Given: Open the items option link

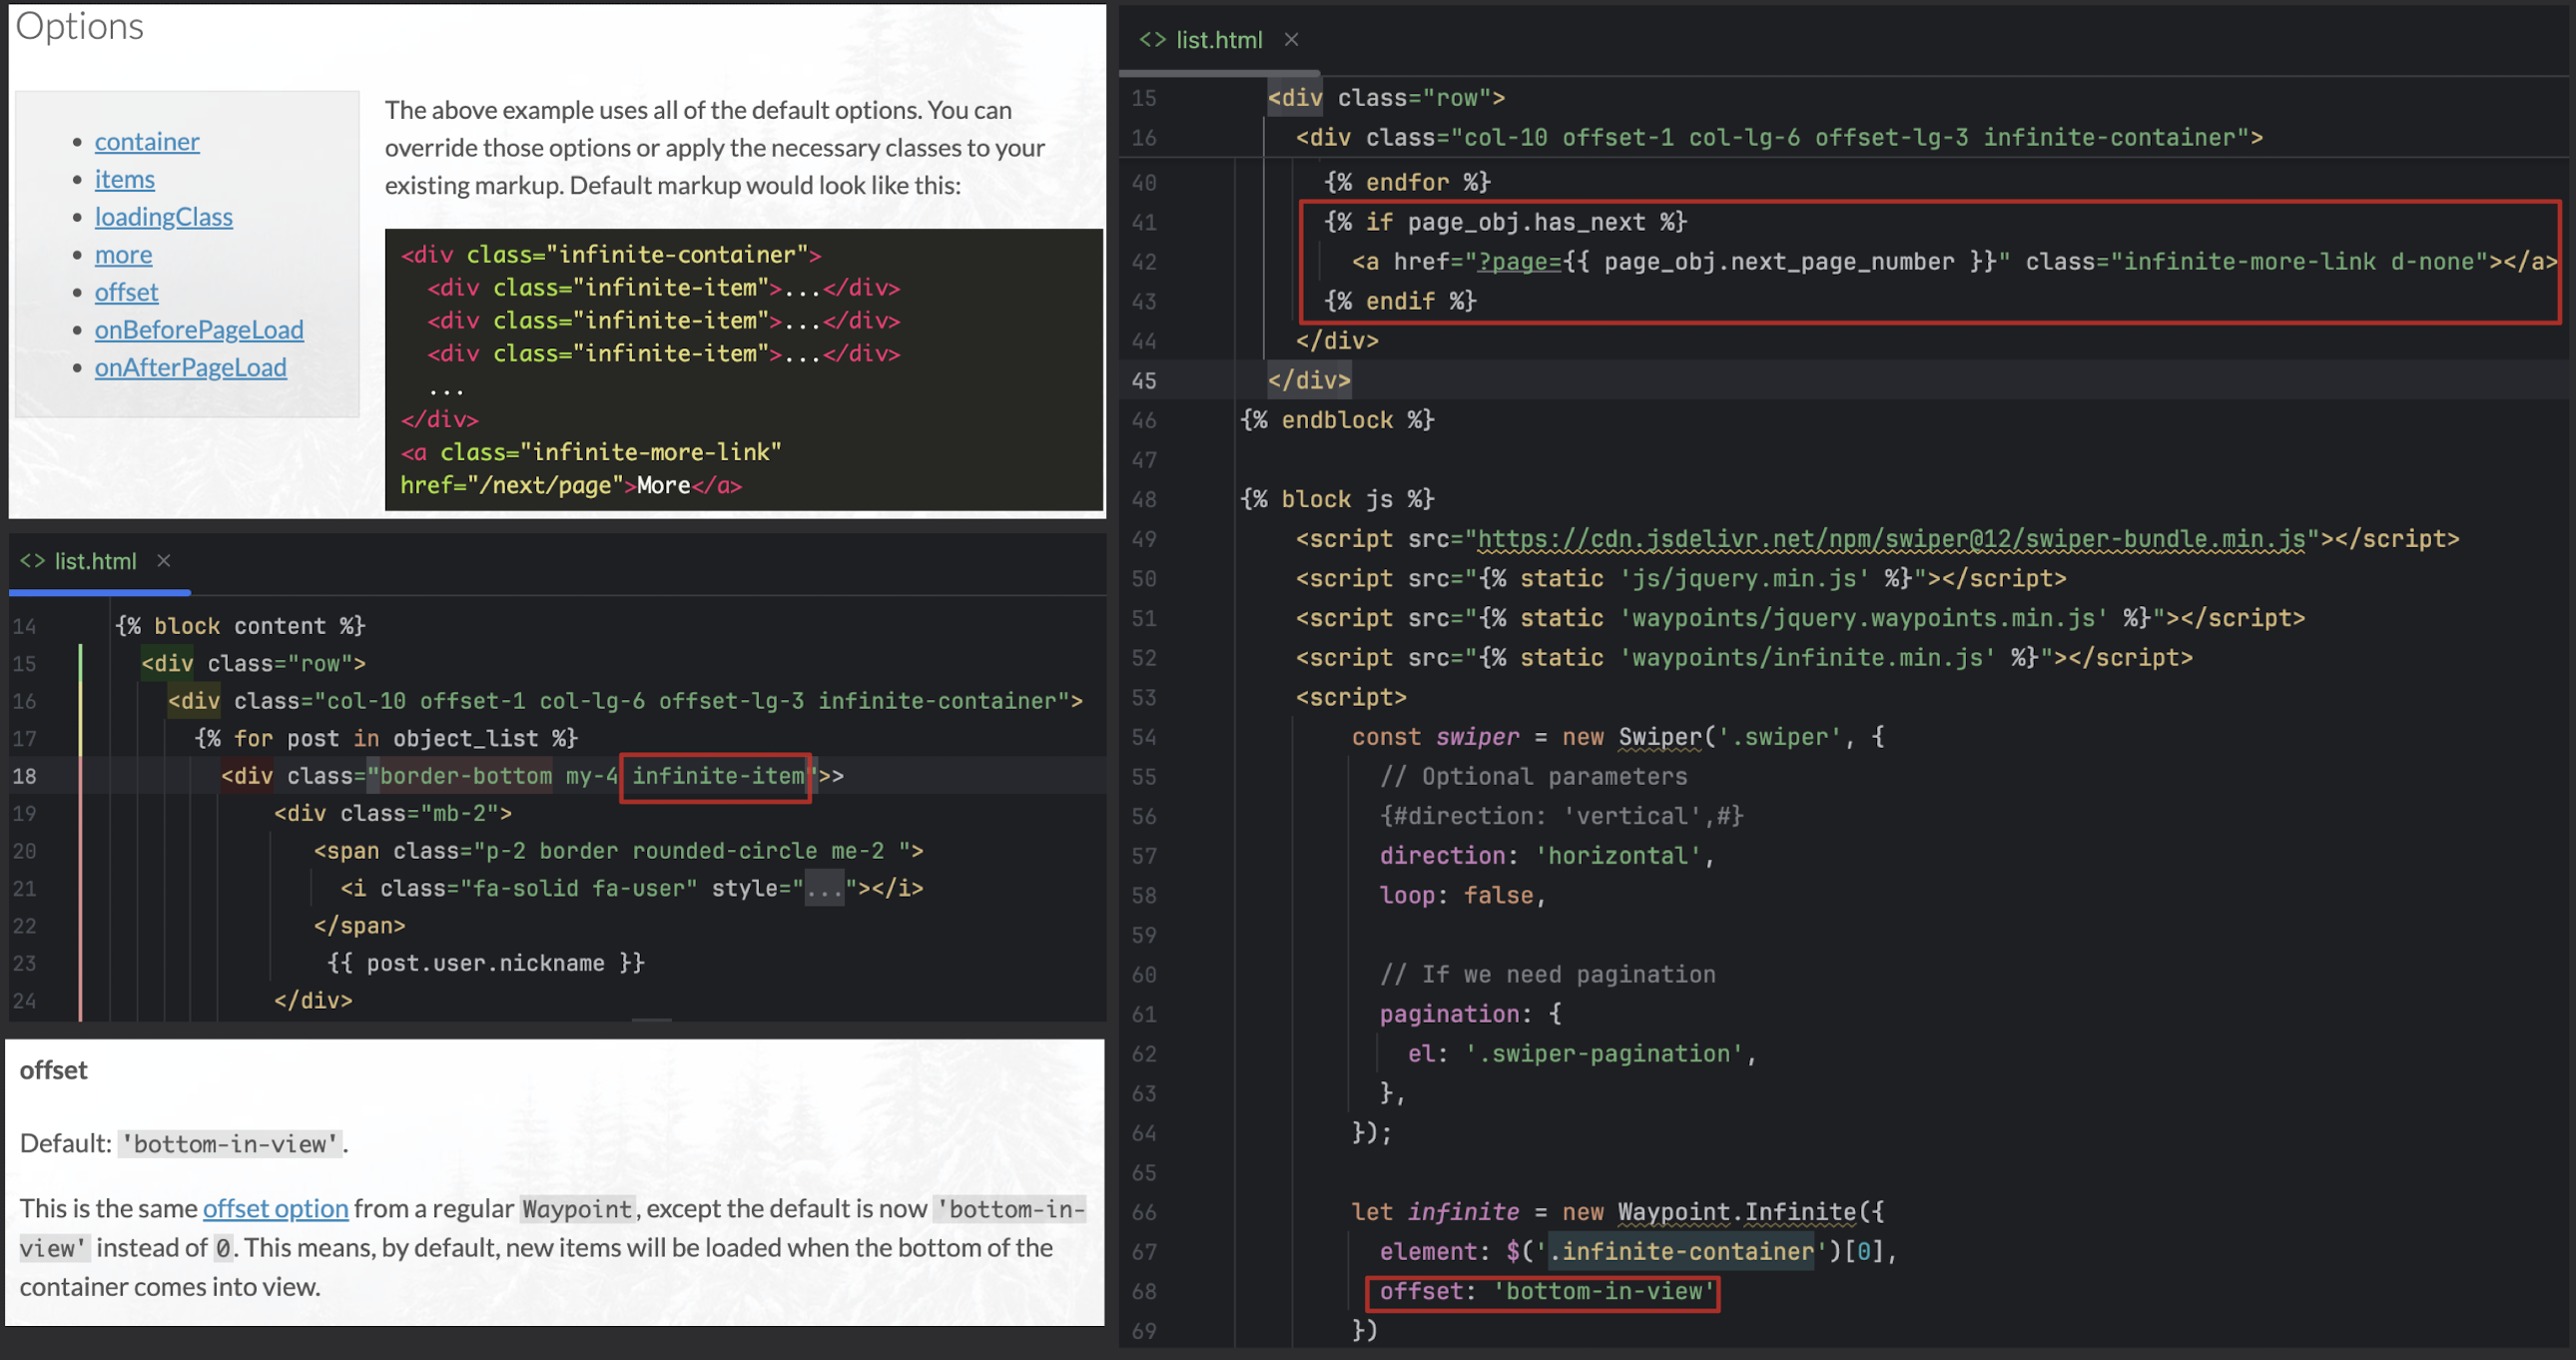Looking at the screenshot, I should [125, 179].
